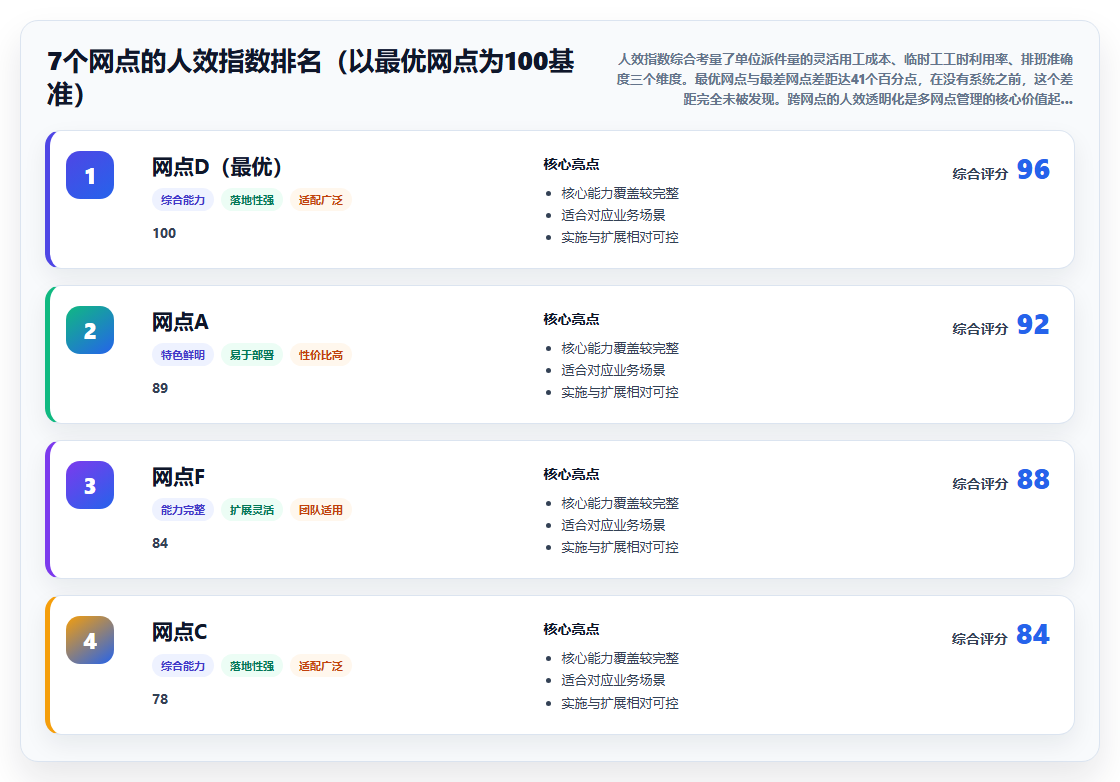This screenshot has width=1120, height=782.
Task: Click 适合对应业务场景 bullet in 网点C card
Action: pyautogui.click(x=614, y=681)
